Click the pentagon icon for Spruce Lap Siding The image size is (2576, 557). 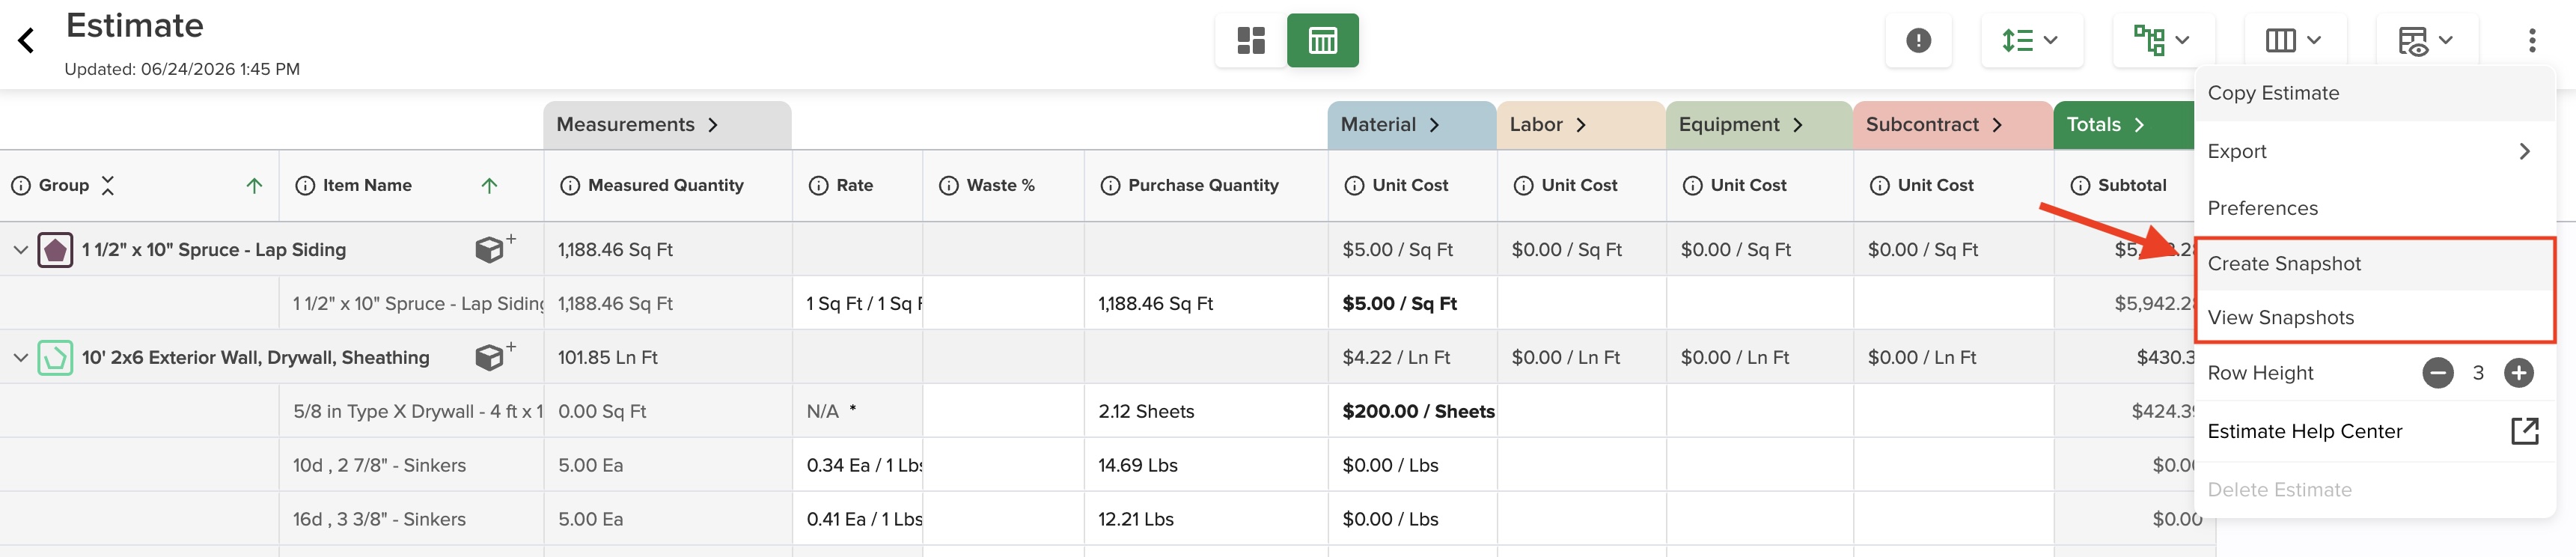coord(55,250)
